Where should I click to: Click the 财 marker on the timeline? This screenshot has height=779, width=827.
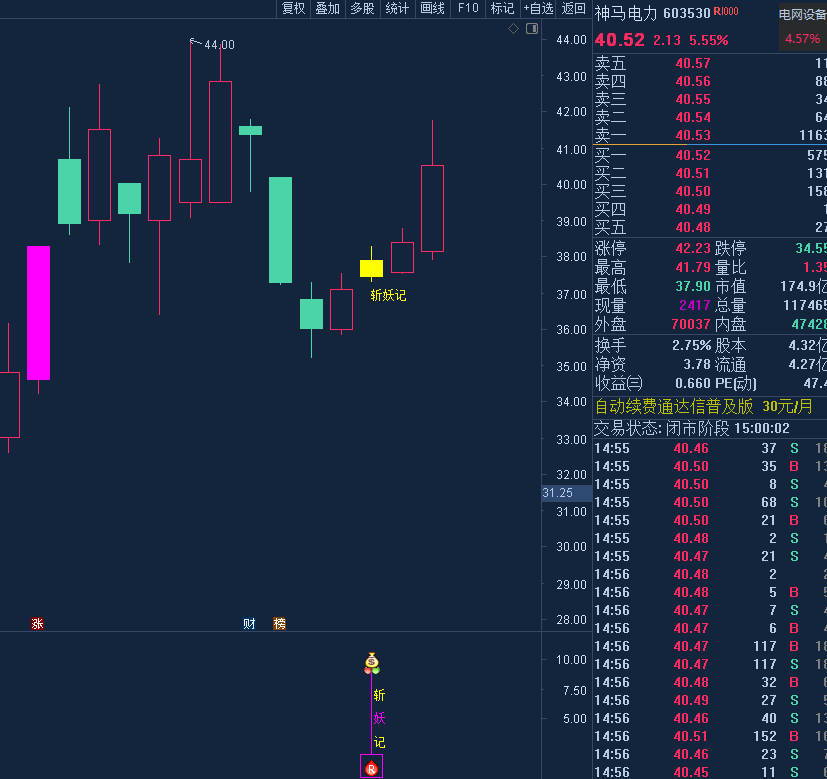click(x=250, y=624)
